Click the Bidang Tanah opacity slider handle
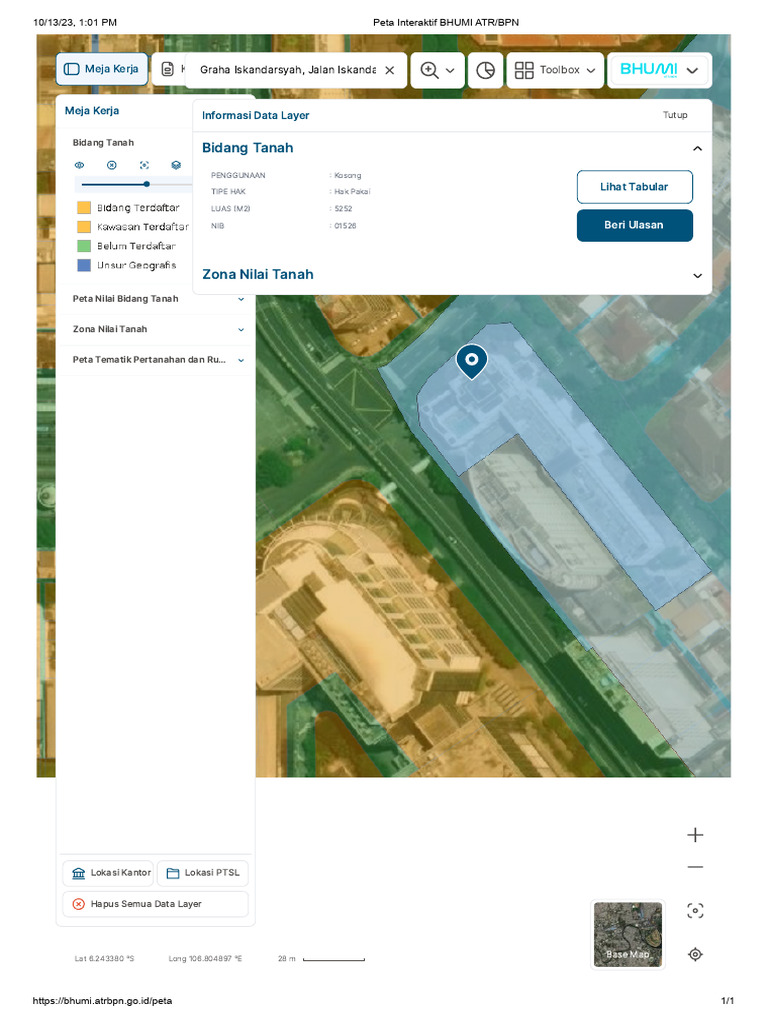Image resolution: width=768 pixels, height=1024 pixels. point(147,184)
